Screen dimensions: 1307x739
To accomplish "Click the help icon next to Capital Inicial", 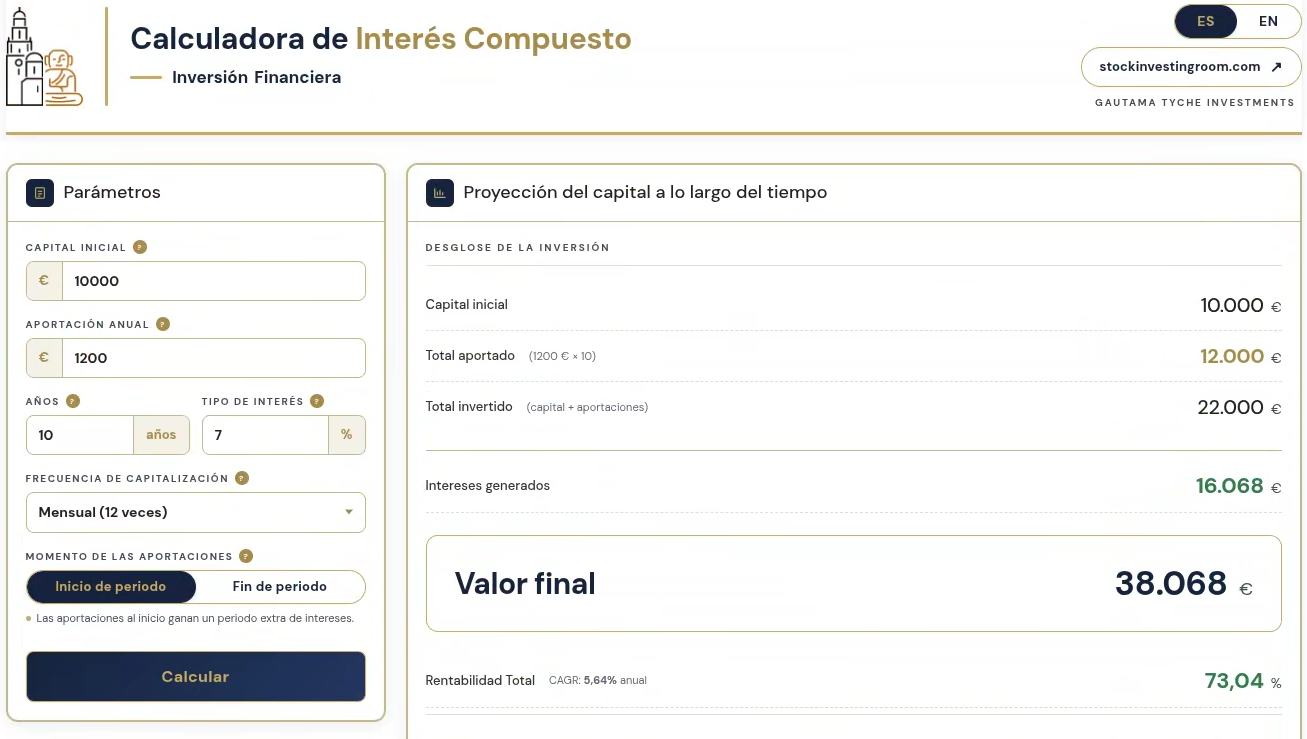I will [x=140, y=247].
